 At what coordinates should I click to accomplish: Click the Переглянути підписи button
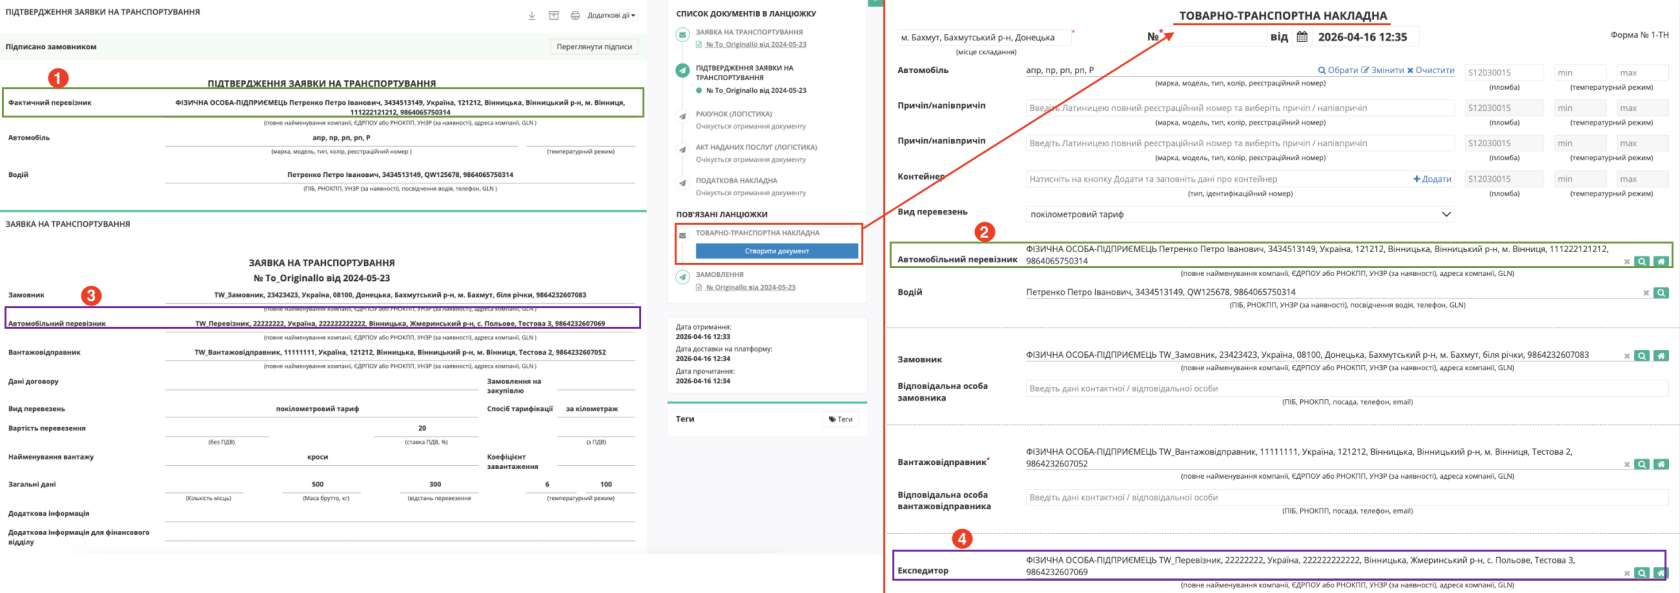[594, 46]
